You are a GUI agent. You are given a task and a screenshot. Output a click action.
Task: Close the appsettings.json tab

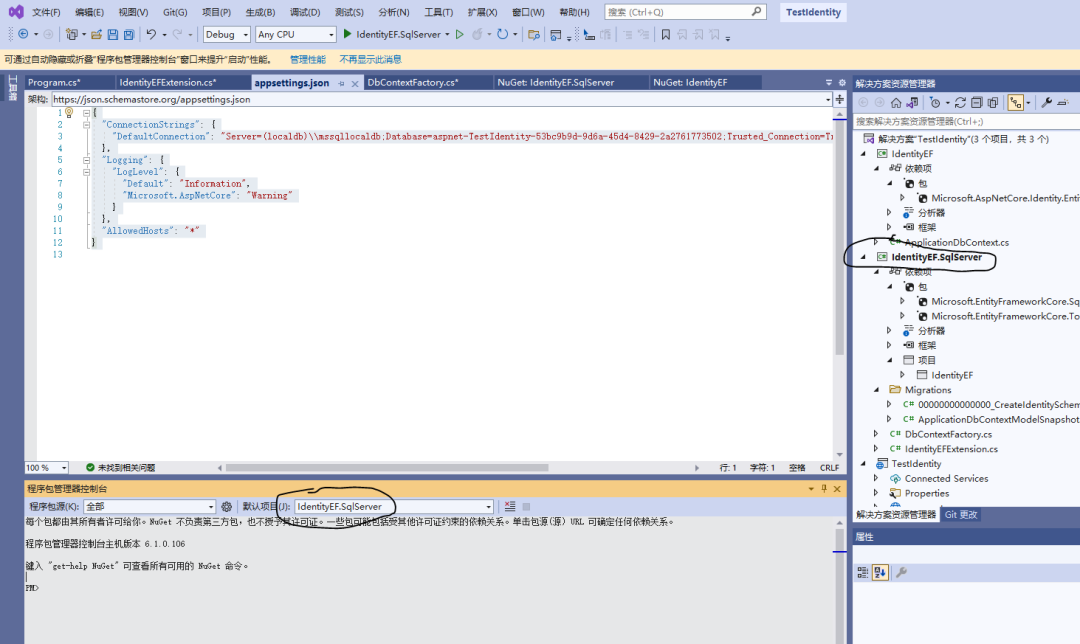point(355,83)
